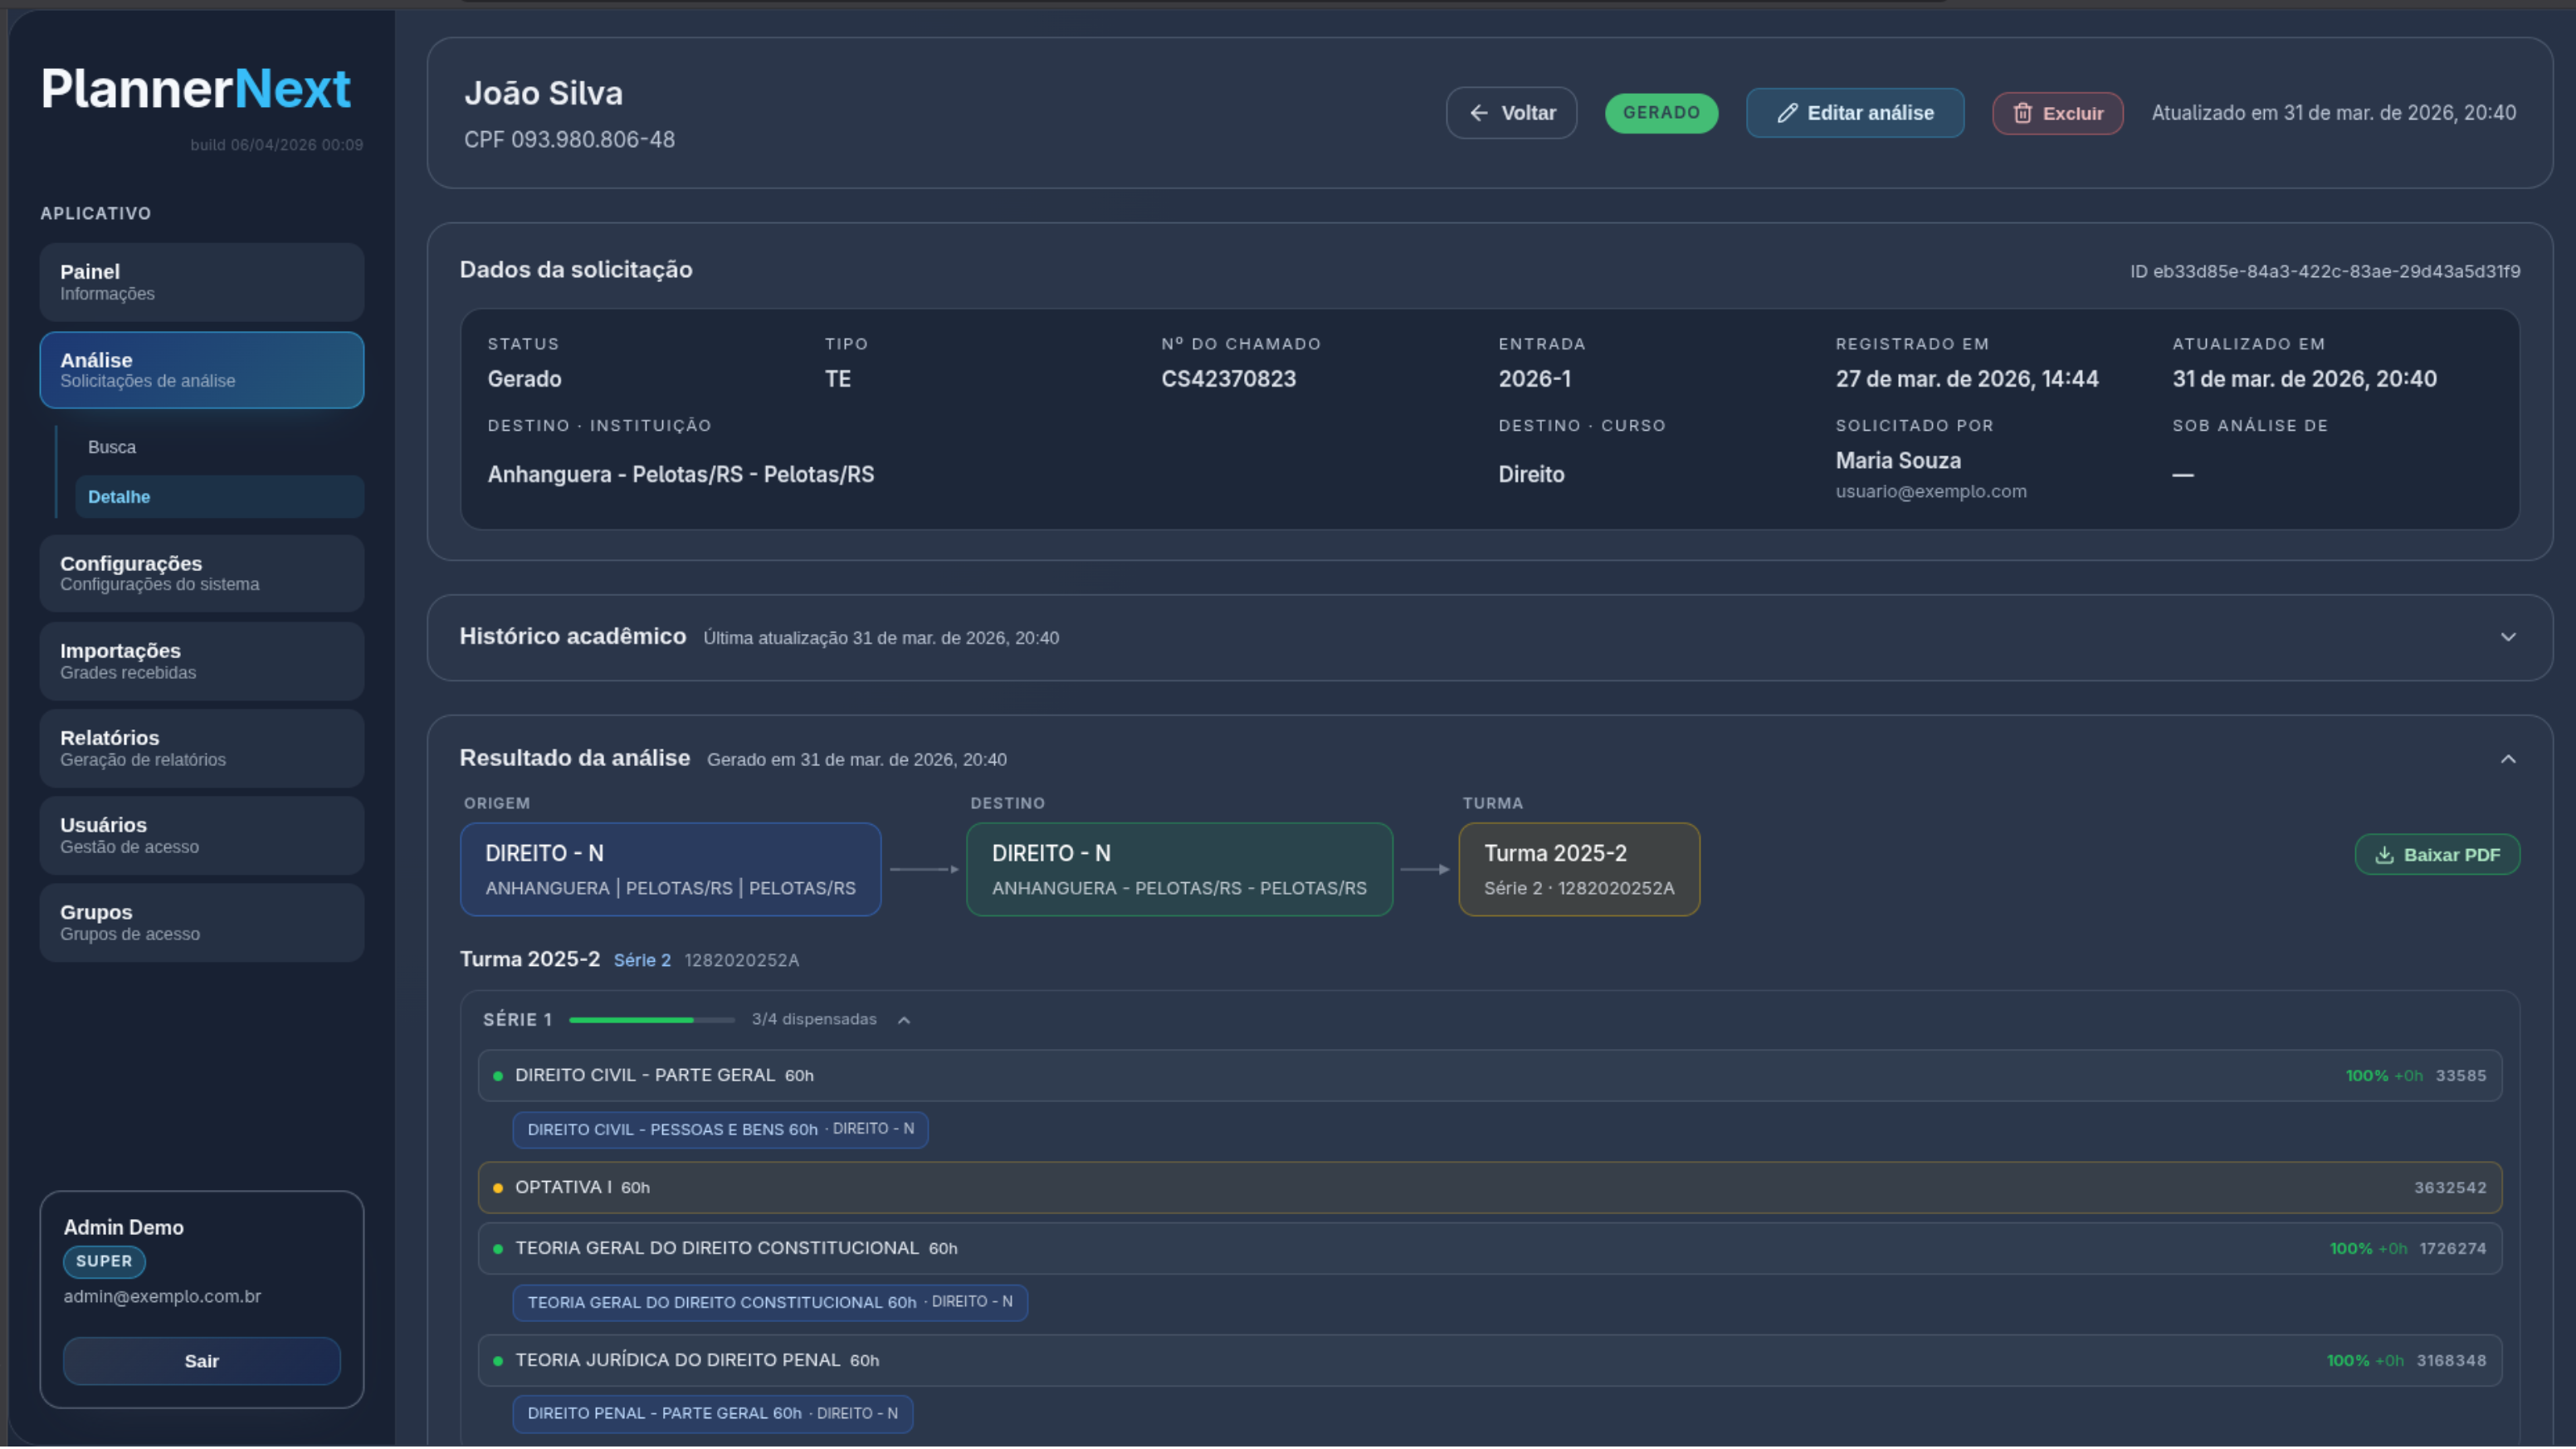This screenshot has height=1449, width=2576.
Task: Click the Editar análise button
Action: 1855,113
